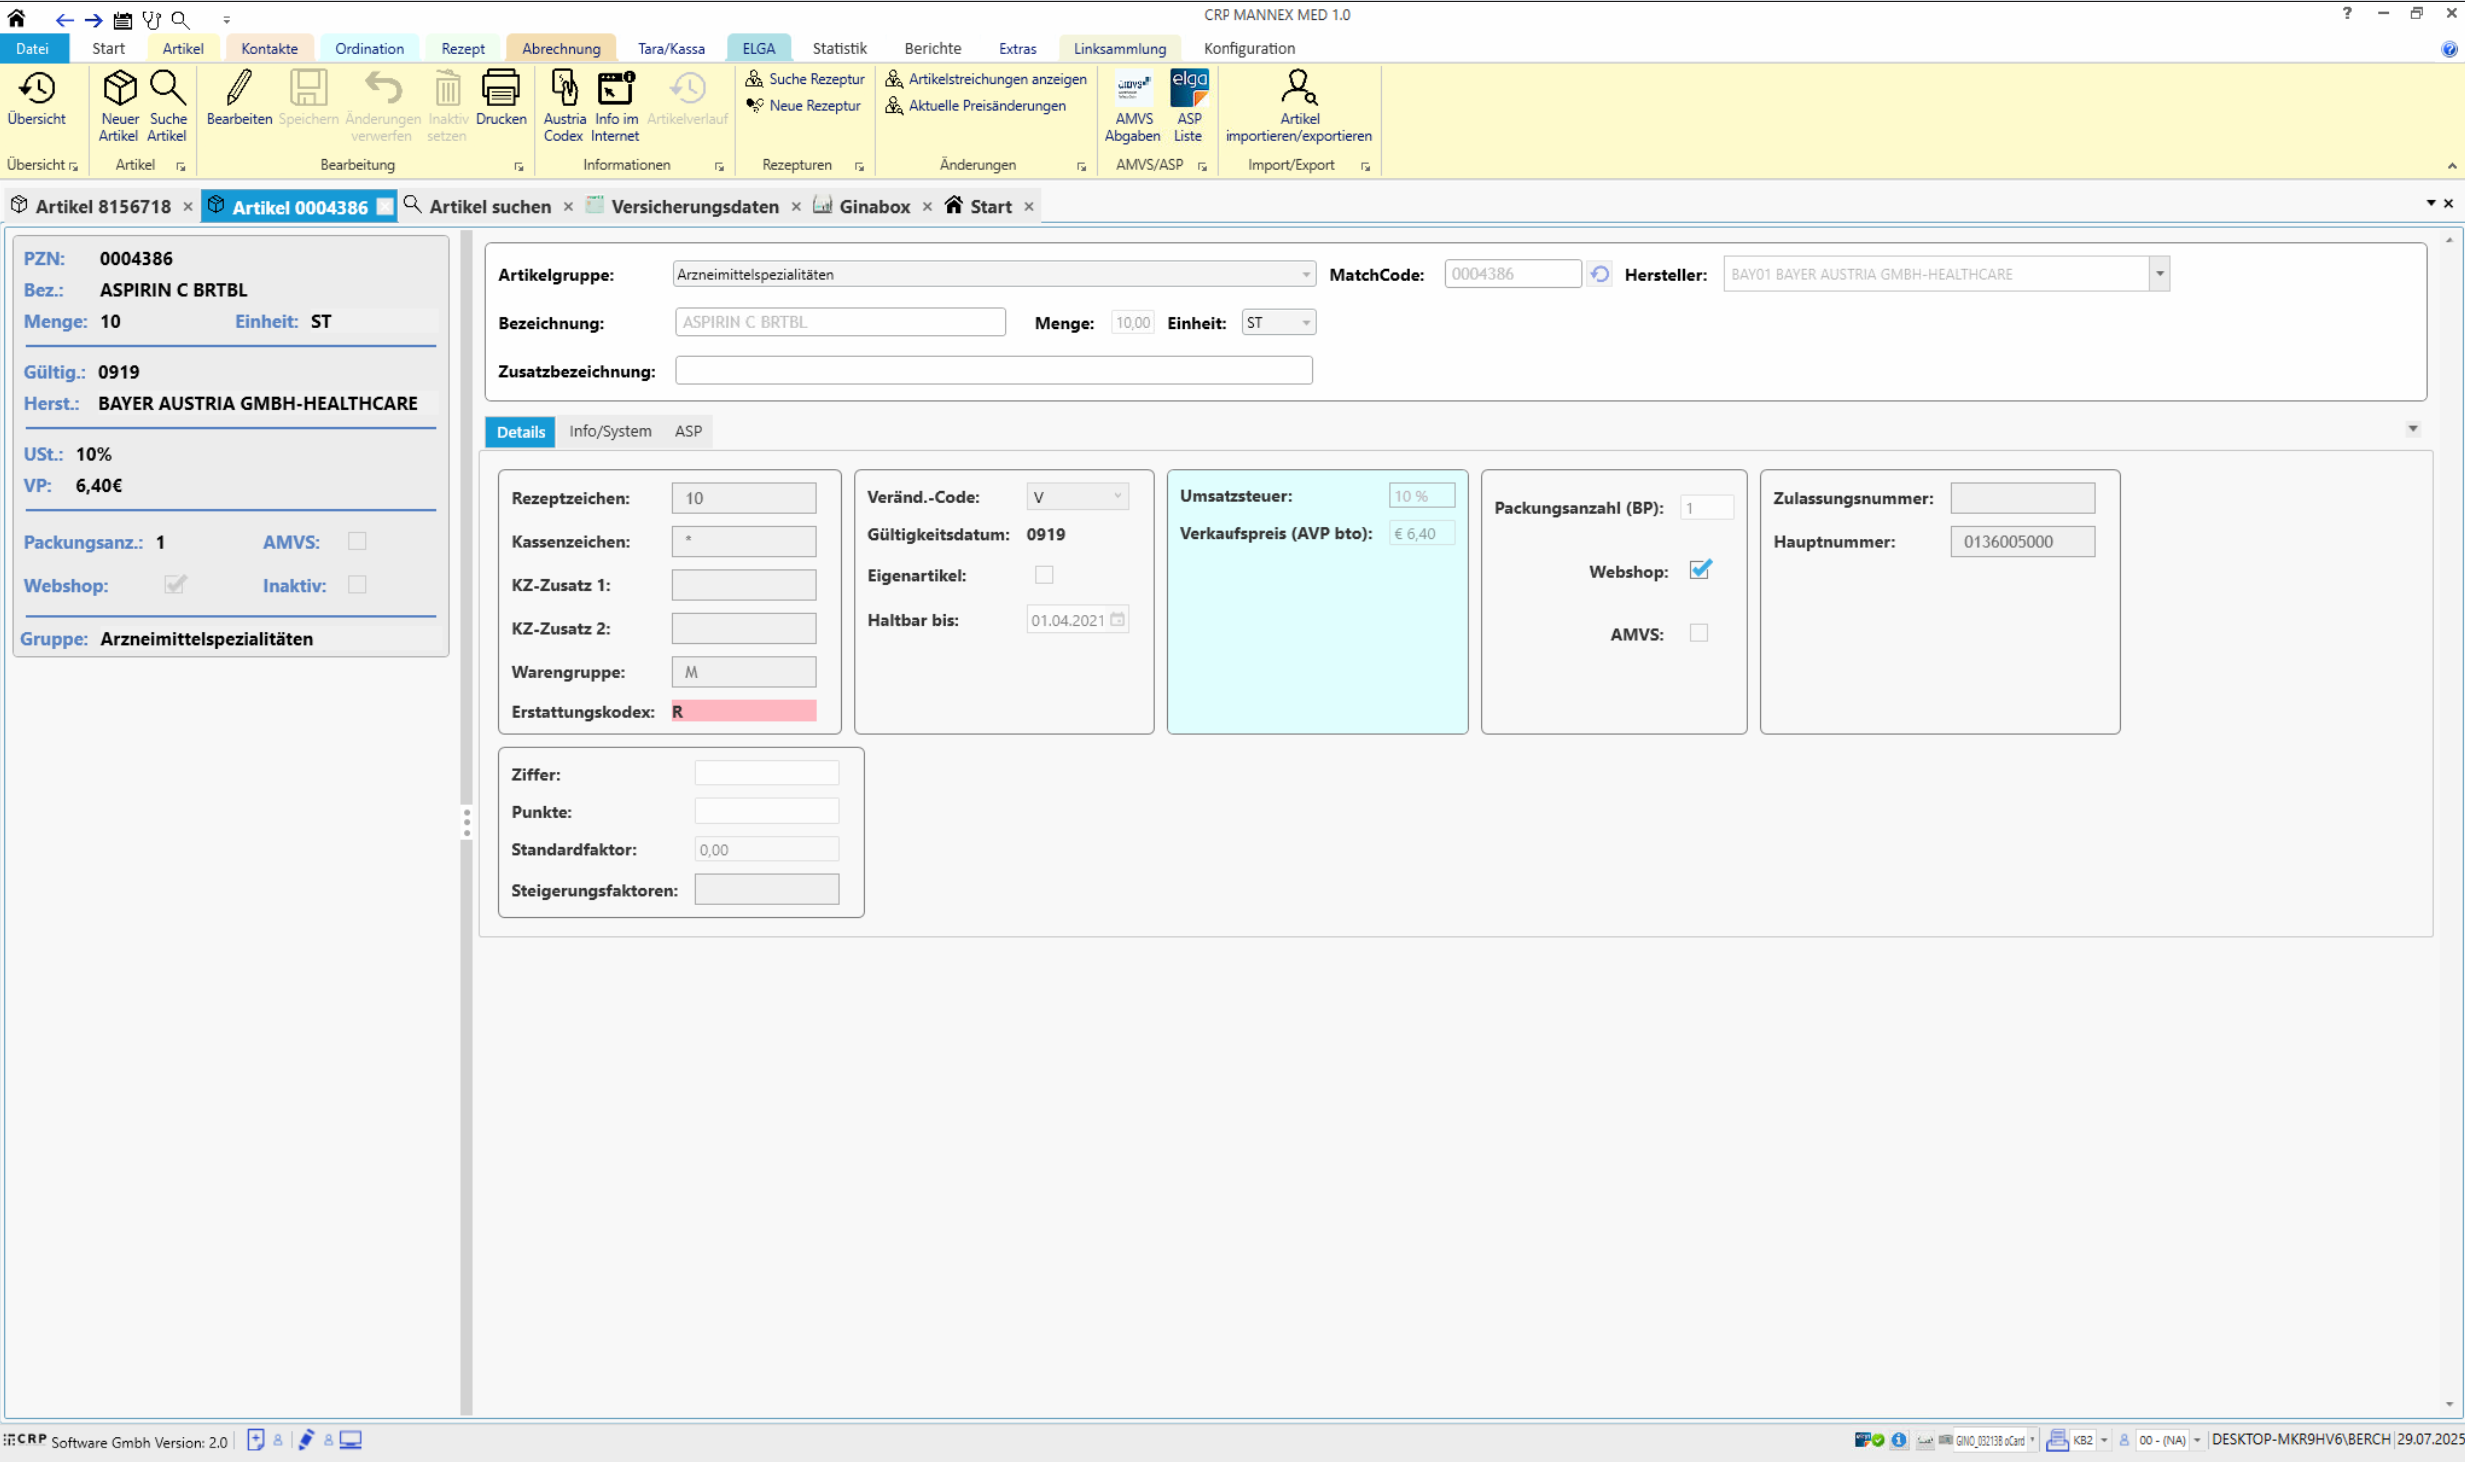Image resolution: width=2465 pixels, height=1462 pixels.
Task: Open the KB2 dropdown in status bar
Action: (x=2103, y=1440)
